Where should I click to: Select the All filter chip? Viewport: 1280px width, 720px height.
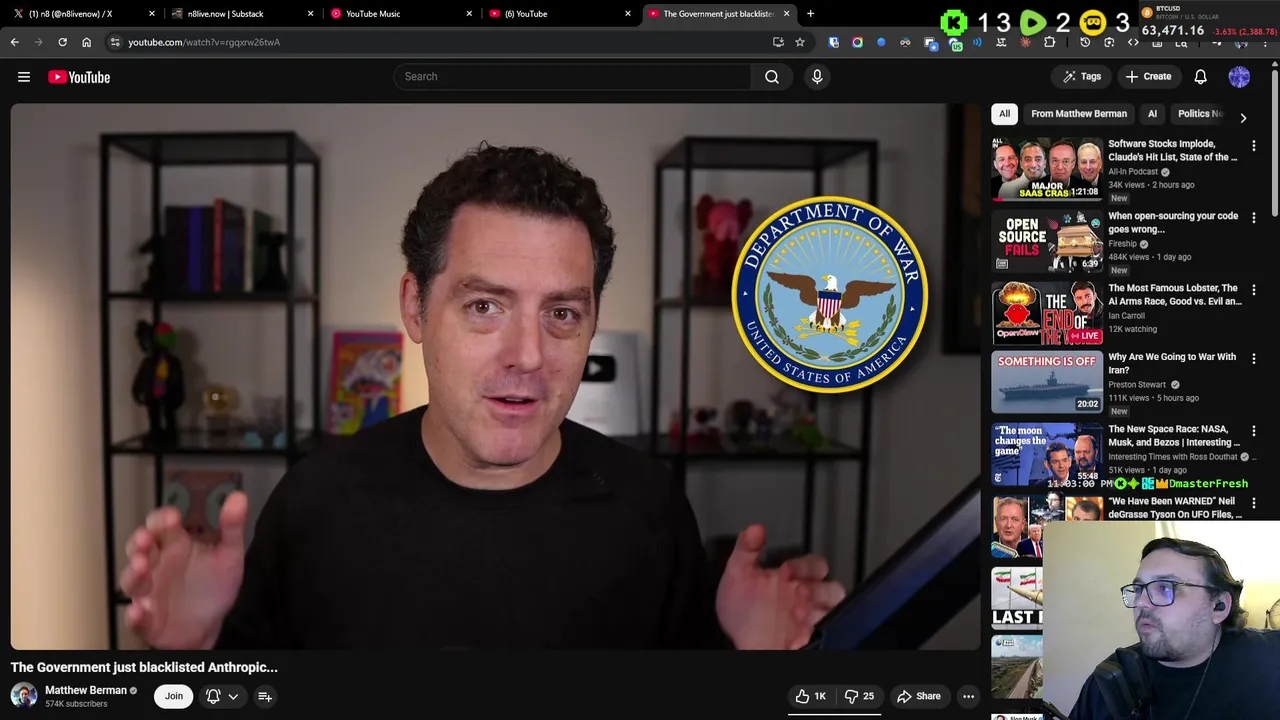point(1004,113)
